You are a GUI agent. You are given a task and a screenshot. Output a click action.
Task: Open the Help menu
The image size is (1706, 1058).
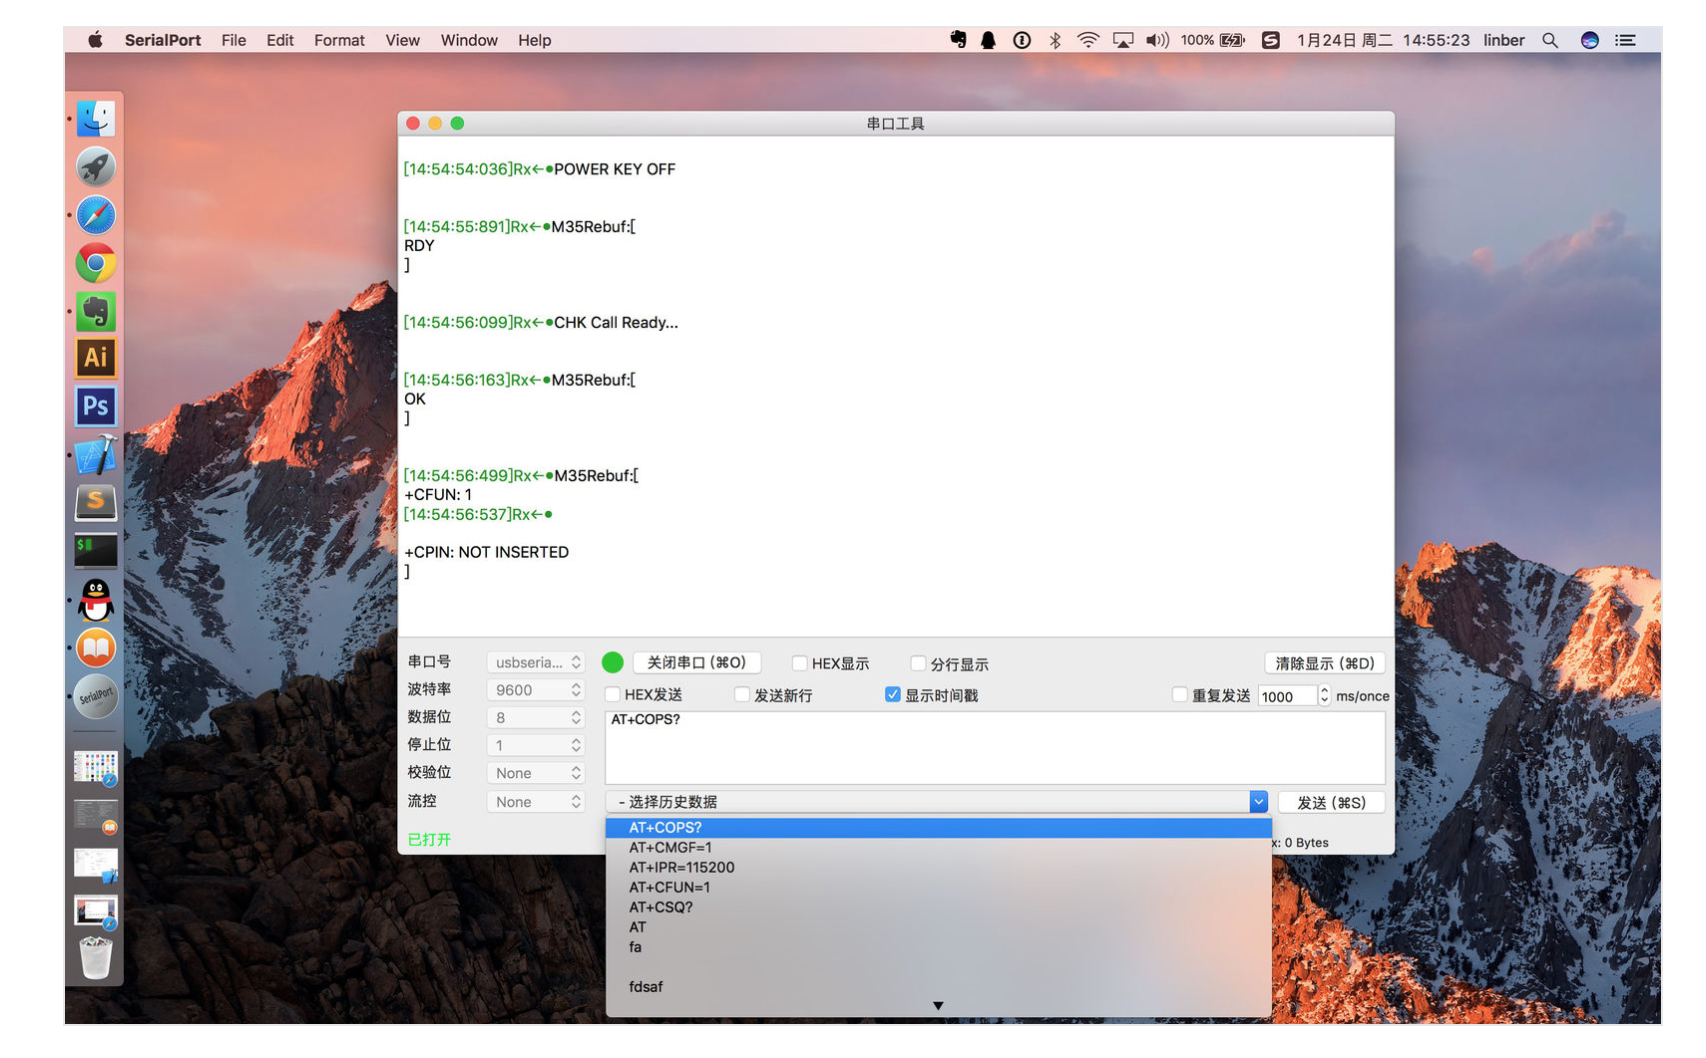click(x=535, y=40)
